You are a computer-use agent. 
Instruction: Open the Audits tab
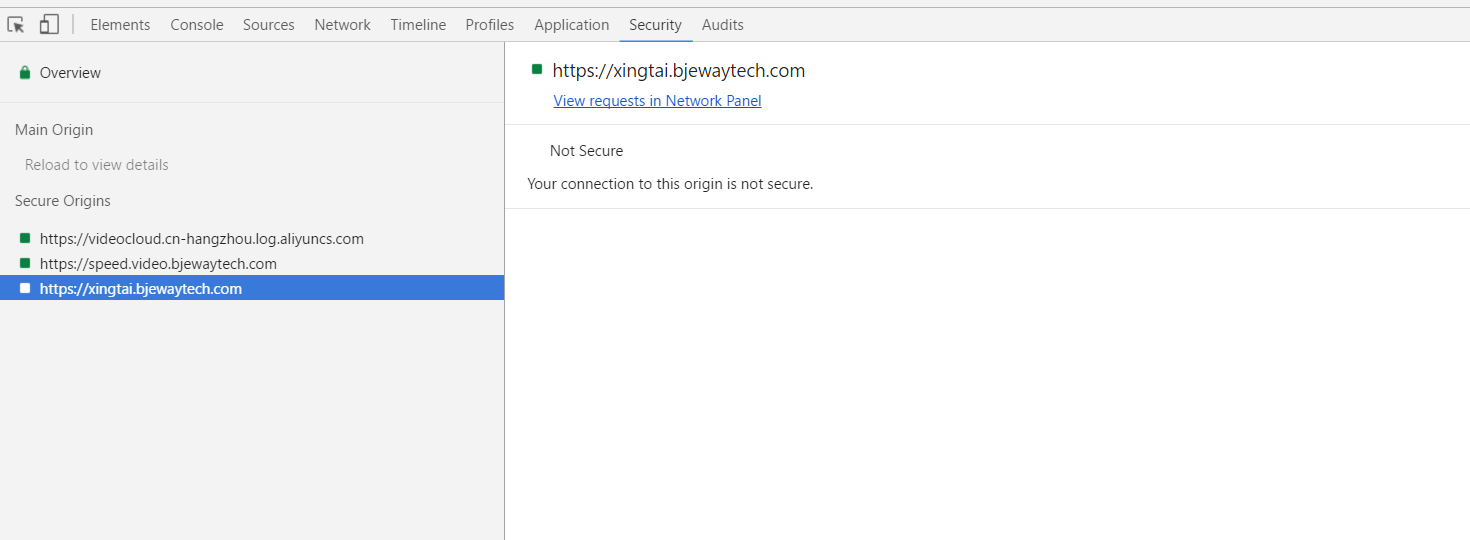pyautogui.click(x=723, y=25)
